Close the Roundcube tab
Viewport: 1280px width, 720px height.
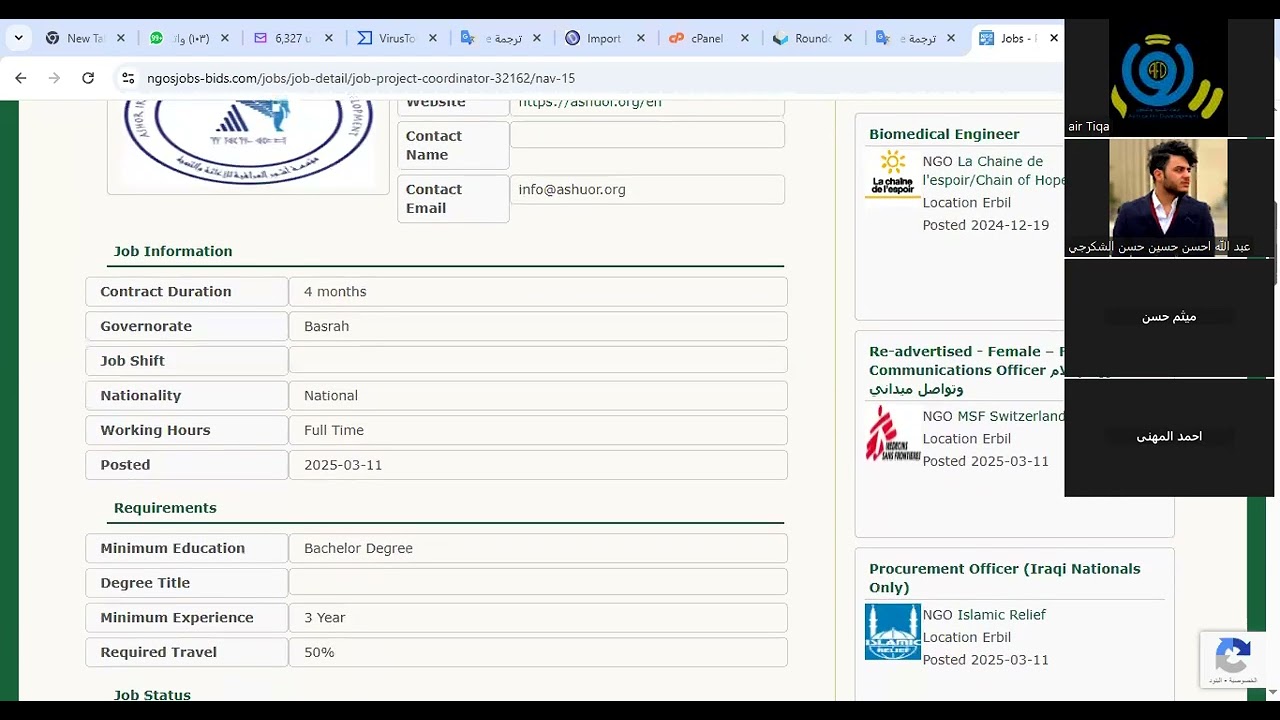point(848,38)
